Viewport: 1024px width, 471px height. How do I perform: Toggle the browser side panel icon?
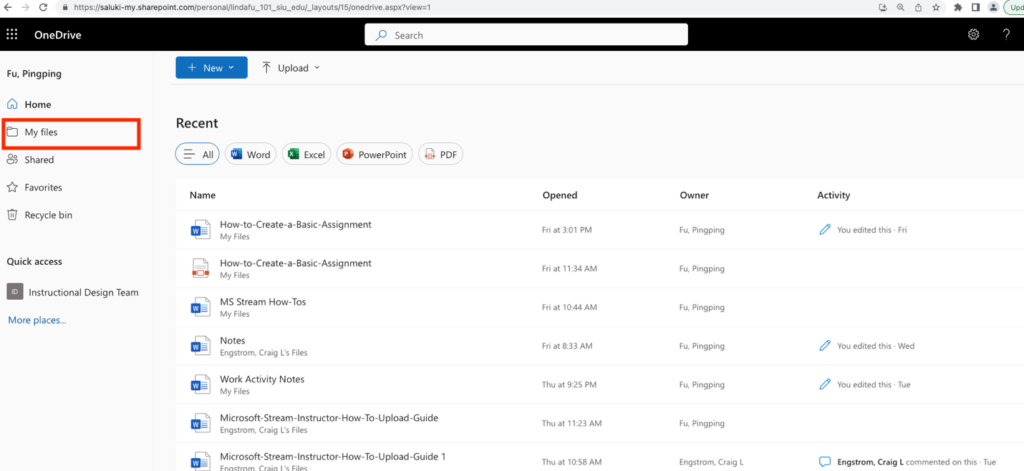pos(976,7)
